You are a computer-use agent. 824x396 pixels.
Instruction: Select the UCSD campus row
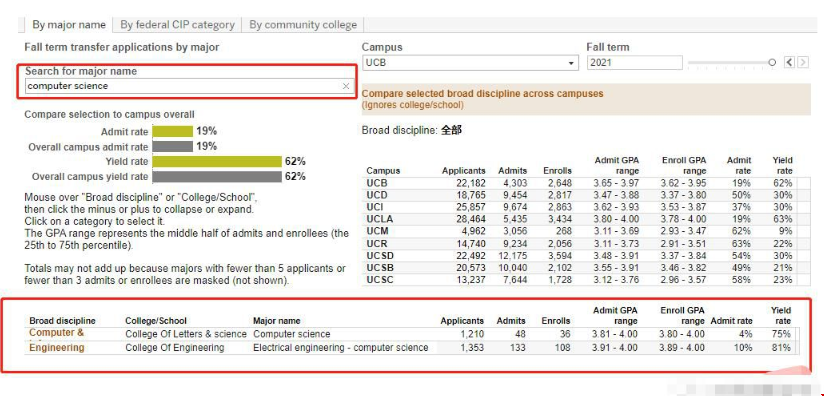point(579,256)
